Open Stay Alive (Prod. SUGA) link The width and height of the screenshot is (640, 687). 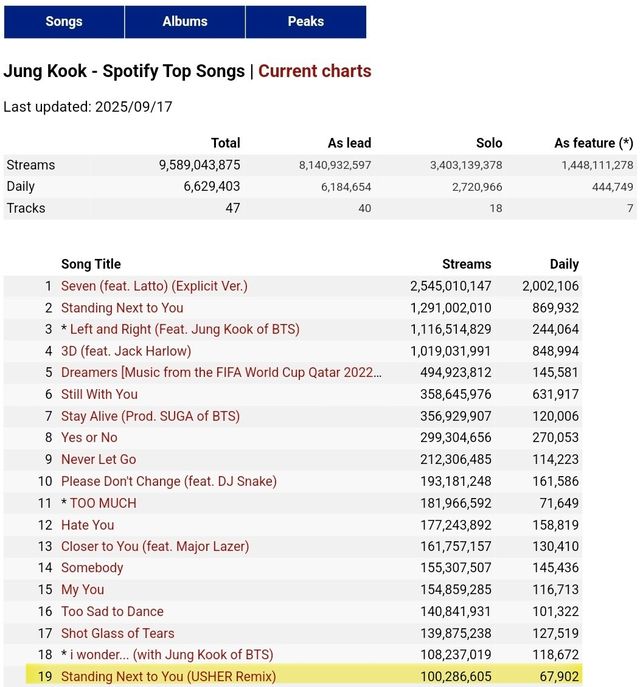coord(150,416)
